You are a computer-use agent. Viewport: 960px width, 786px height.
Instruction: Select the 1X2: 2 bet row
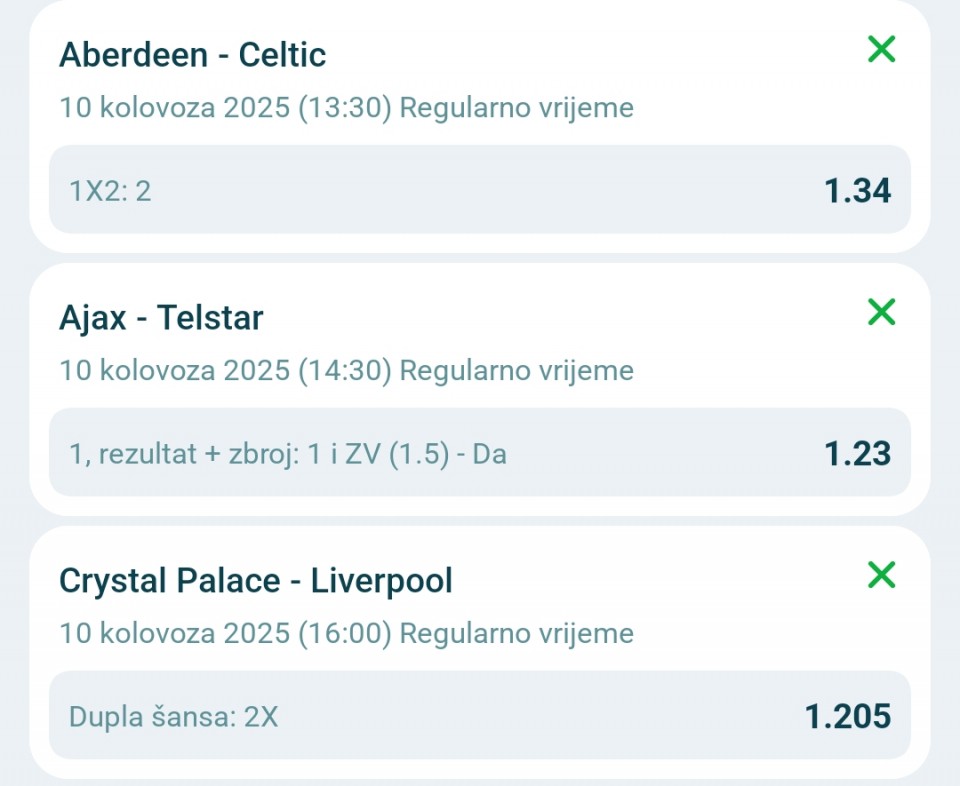pos(479,189)
